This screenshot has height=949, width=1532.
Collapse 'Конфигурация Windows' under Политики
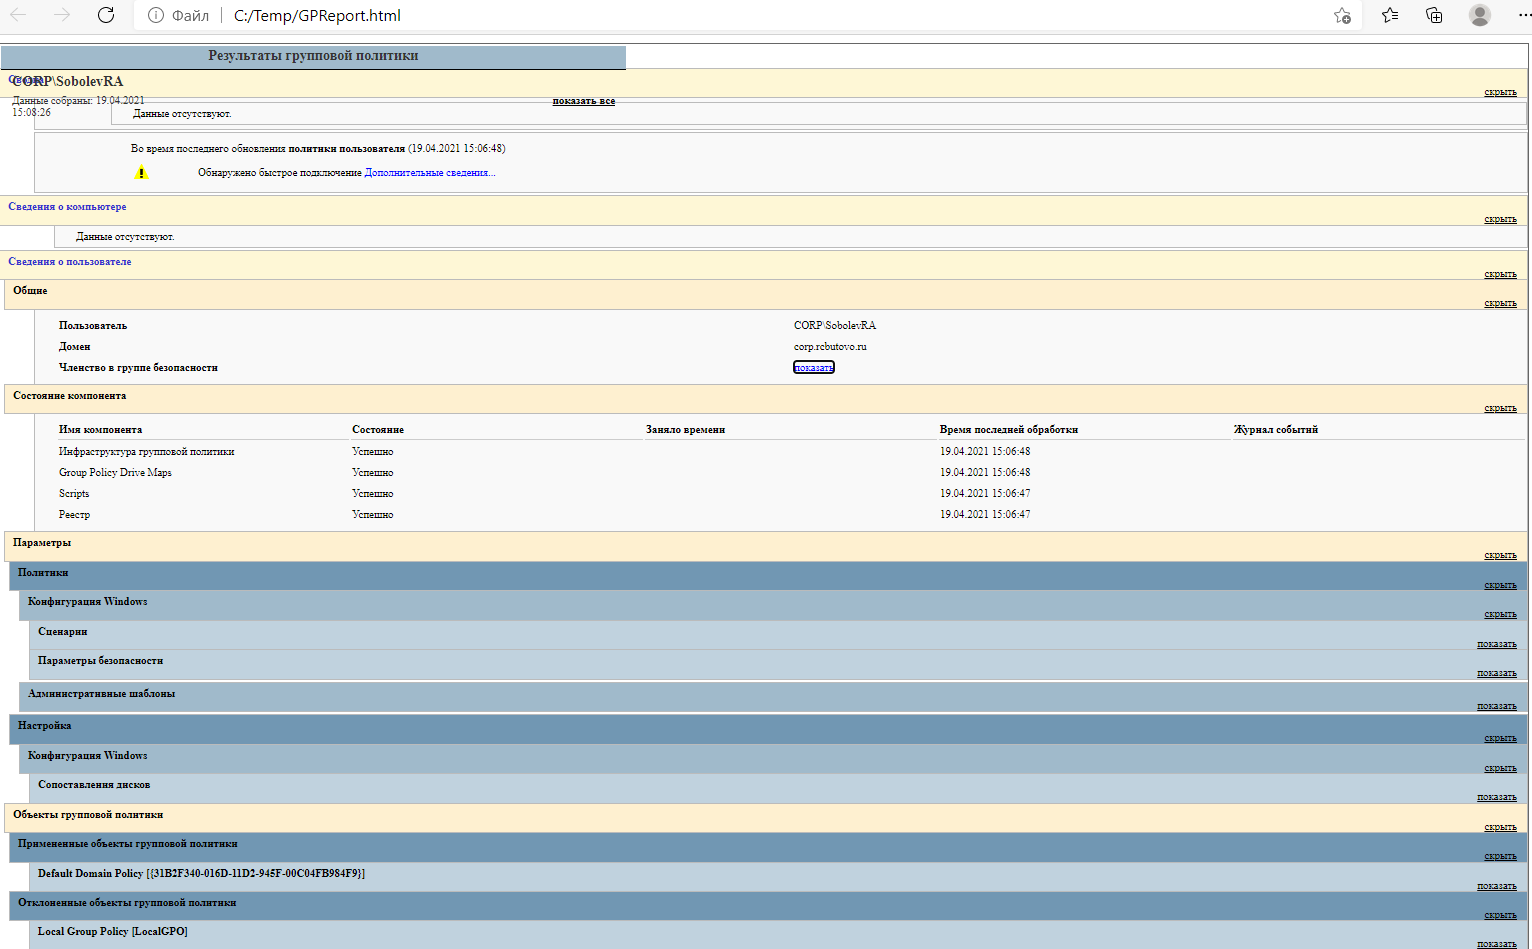(1500, 614)
